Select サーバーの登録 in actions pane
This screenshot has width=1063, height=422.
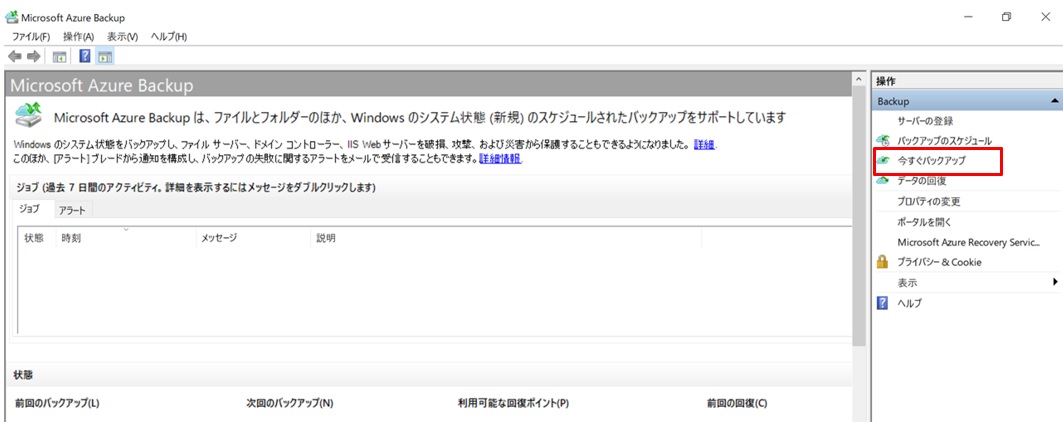pos(925,121)
